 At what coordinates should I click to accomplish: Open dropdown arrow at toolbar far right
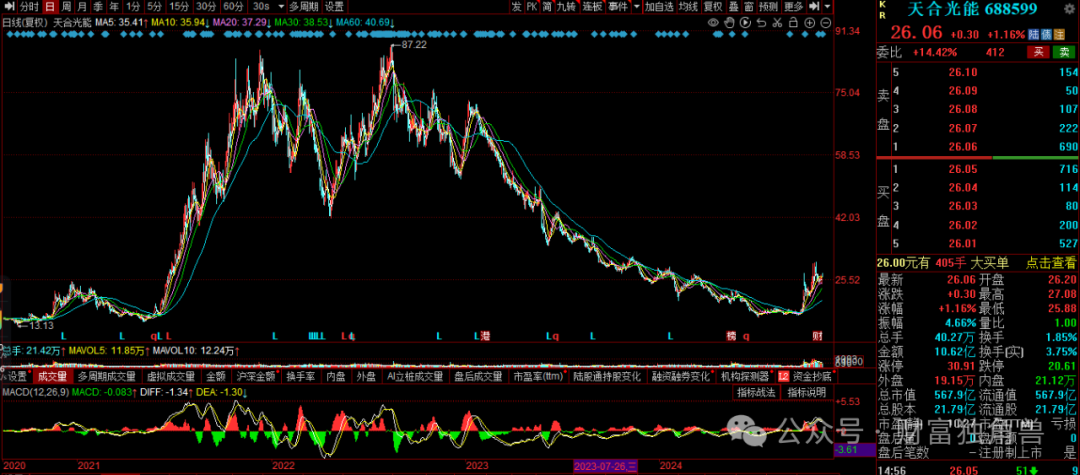tap(827, 6)
